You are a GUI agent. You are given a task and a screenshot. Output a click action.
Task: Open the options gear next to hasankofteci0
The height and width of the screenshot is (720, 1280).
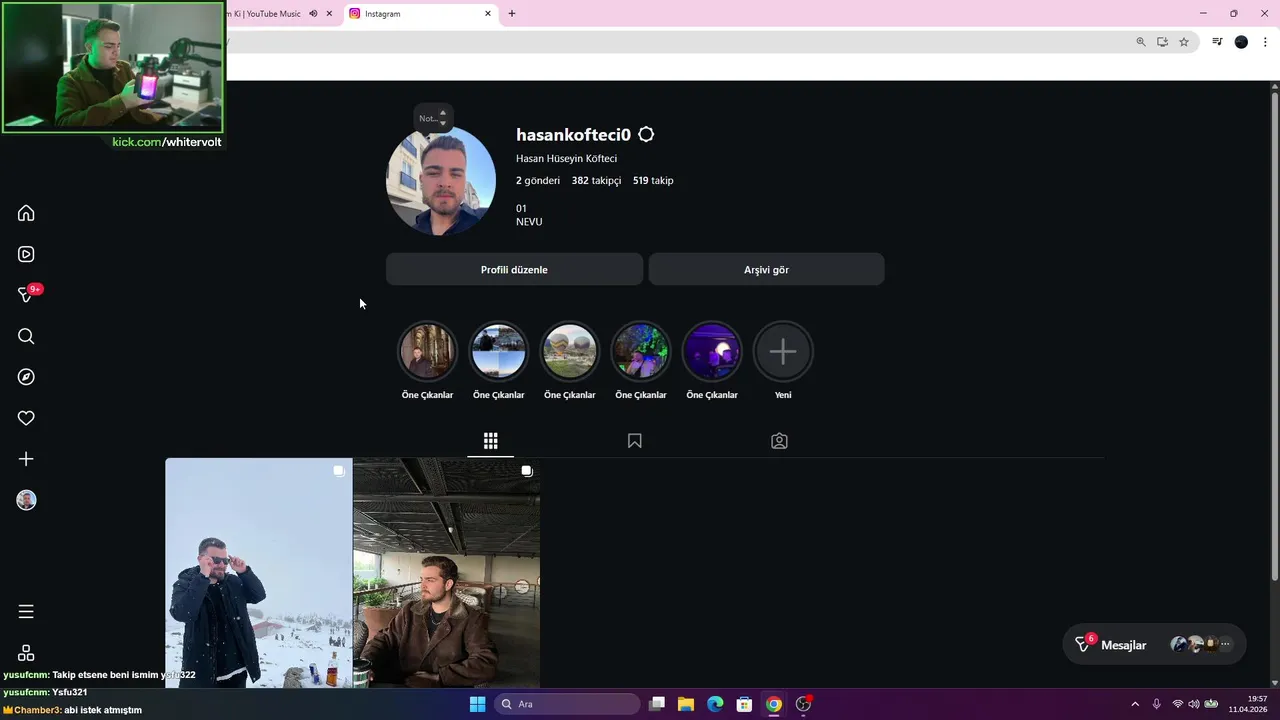tap(646, 134)
